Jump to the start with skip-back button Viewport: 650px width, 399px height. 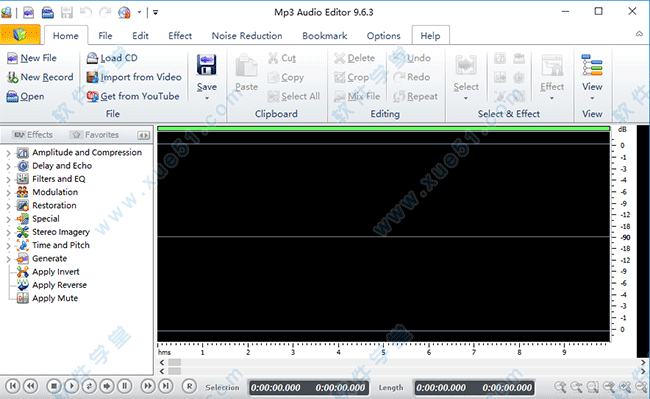(13, 386)
